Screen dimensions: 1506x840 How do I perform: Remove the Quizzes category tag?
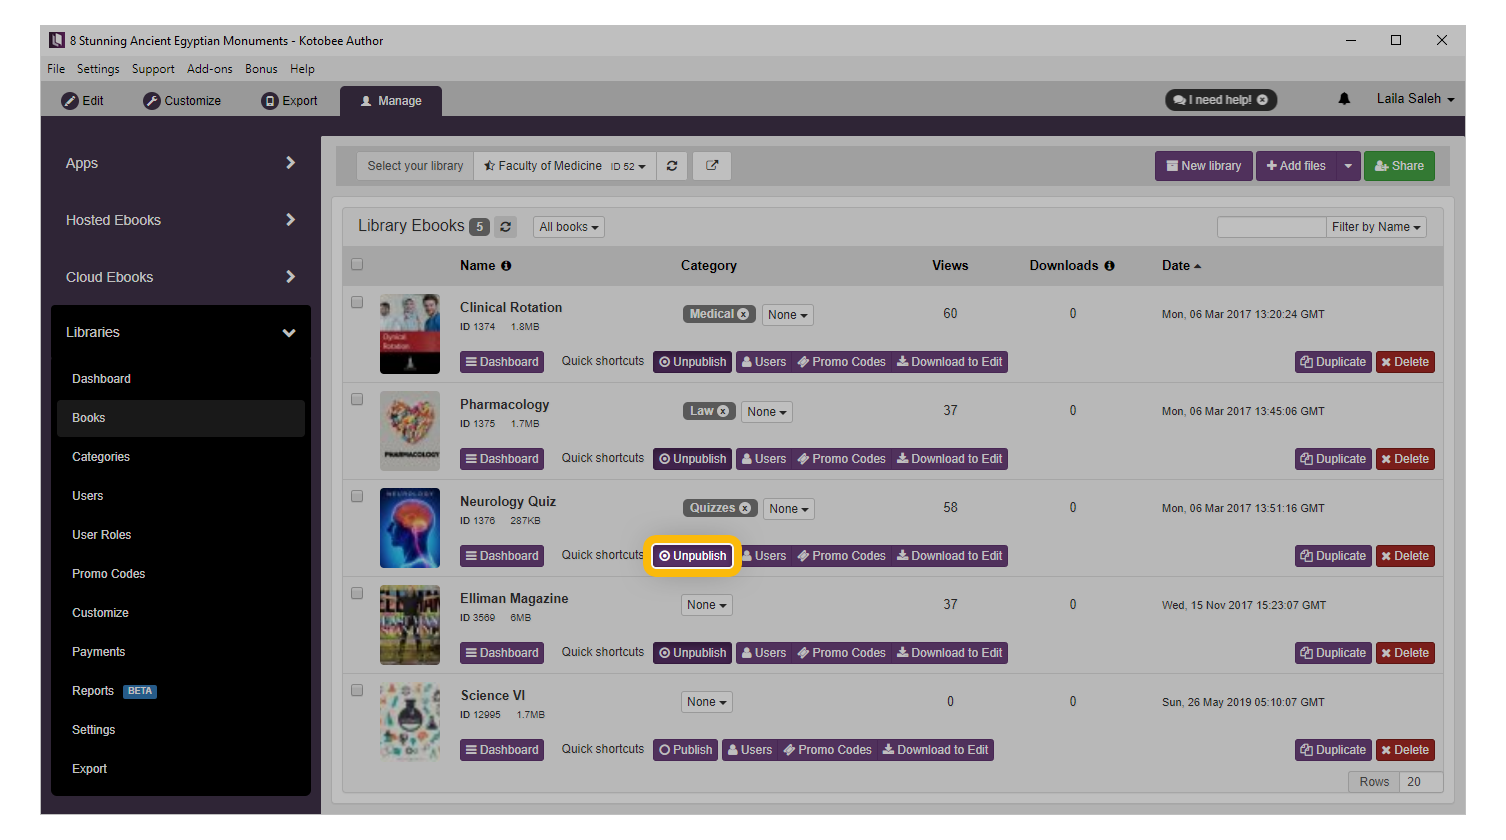744,508
